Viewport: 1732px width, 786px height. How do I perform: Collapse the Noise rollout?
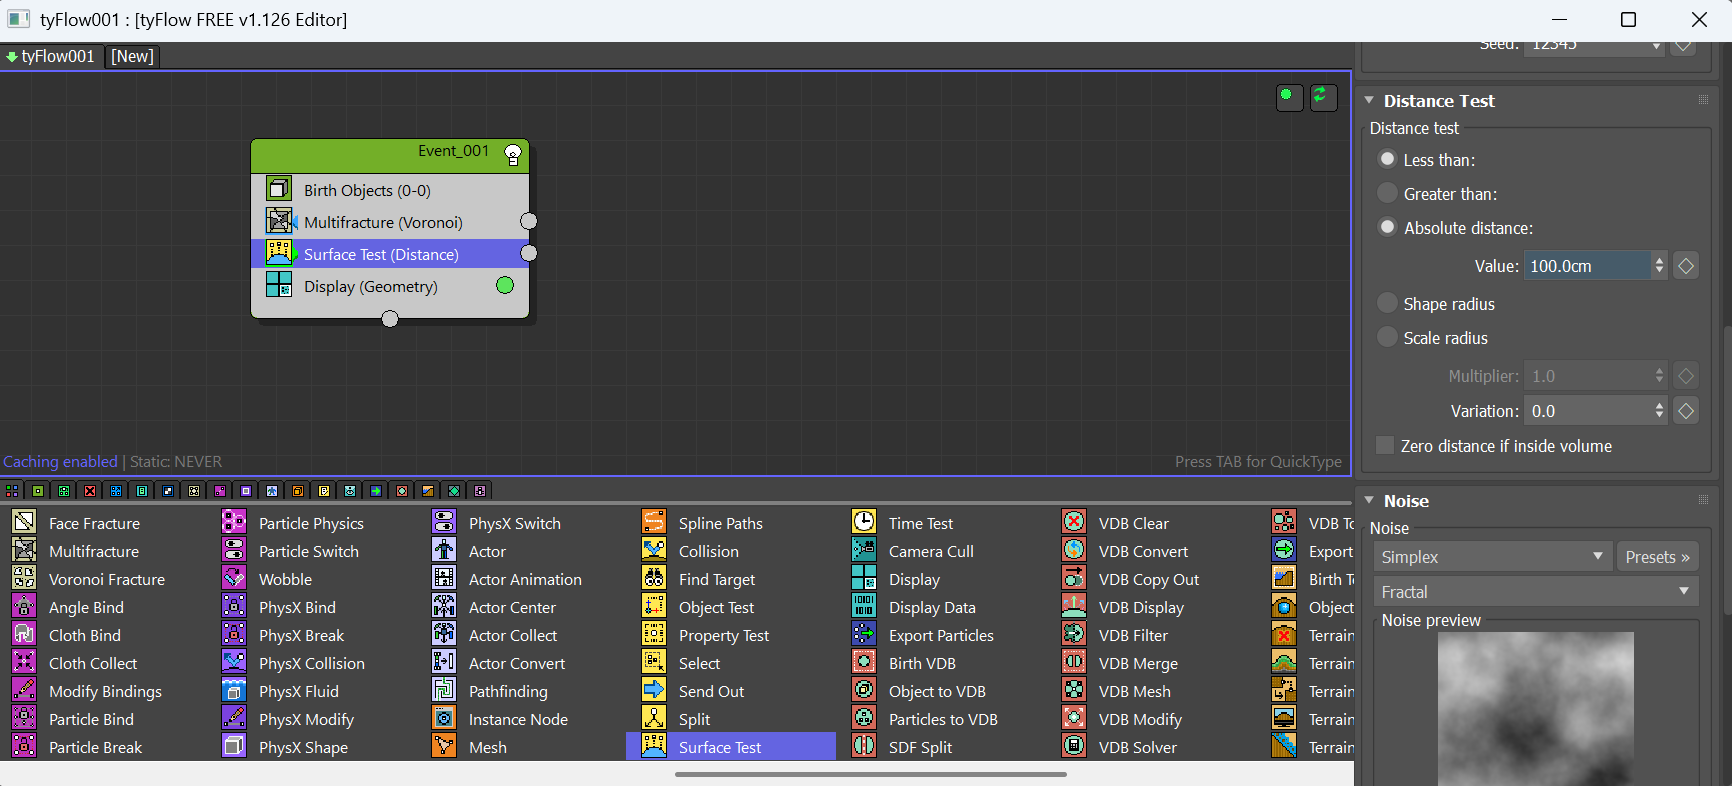[1369, 500]
